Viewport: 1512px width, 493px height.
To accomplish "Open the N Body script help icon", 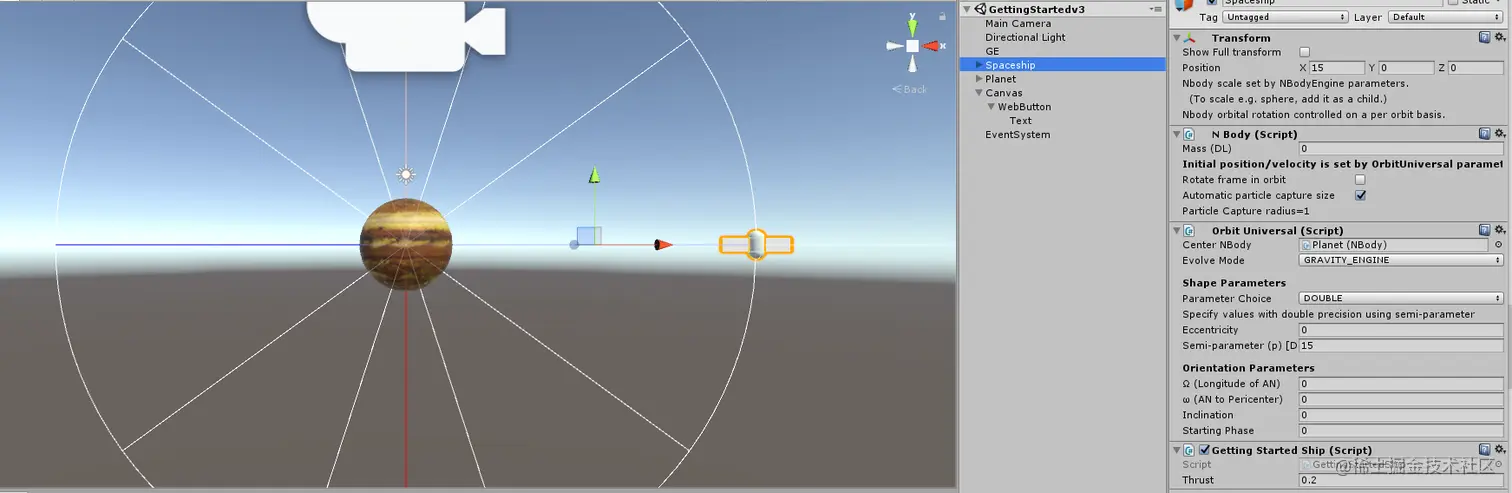I will click(1484, 134).
